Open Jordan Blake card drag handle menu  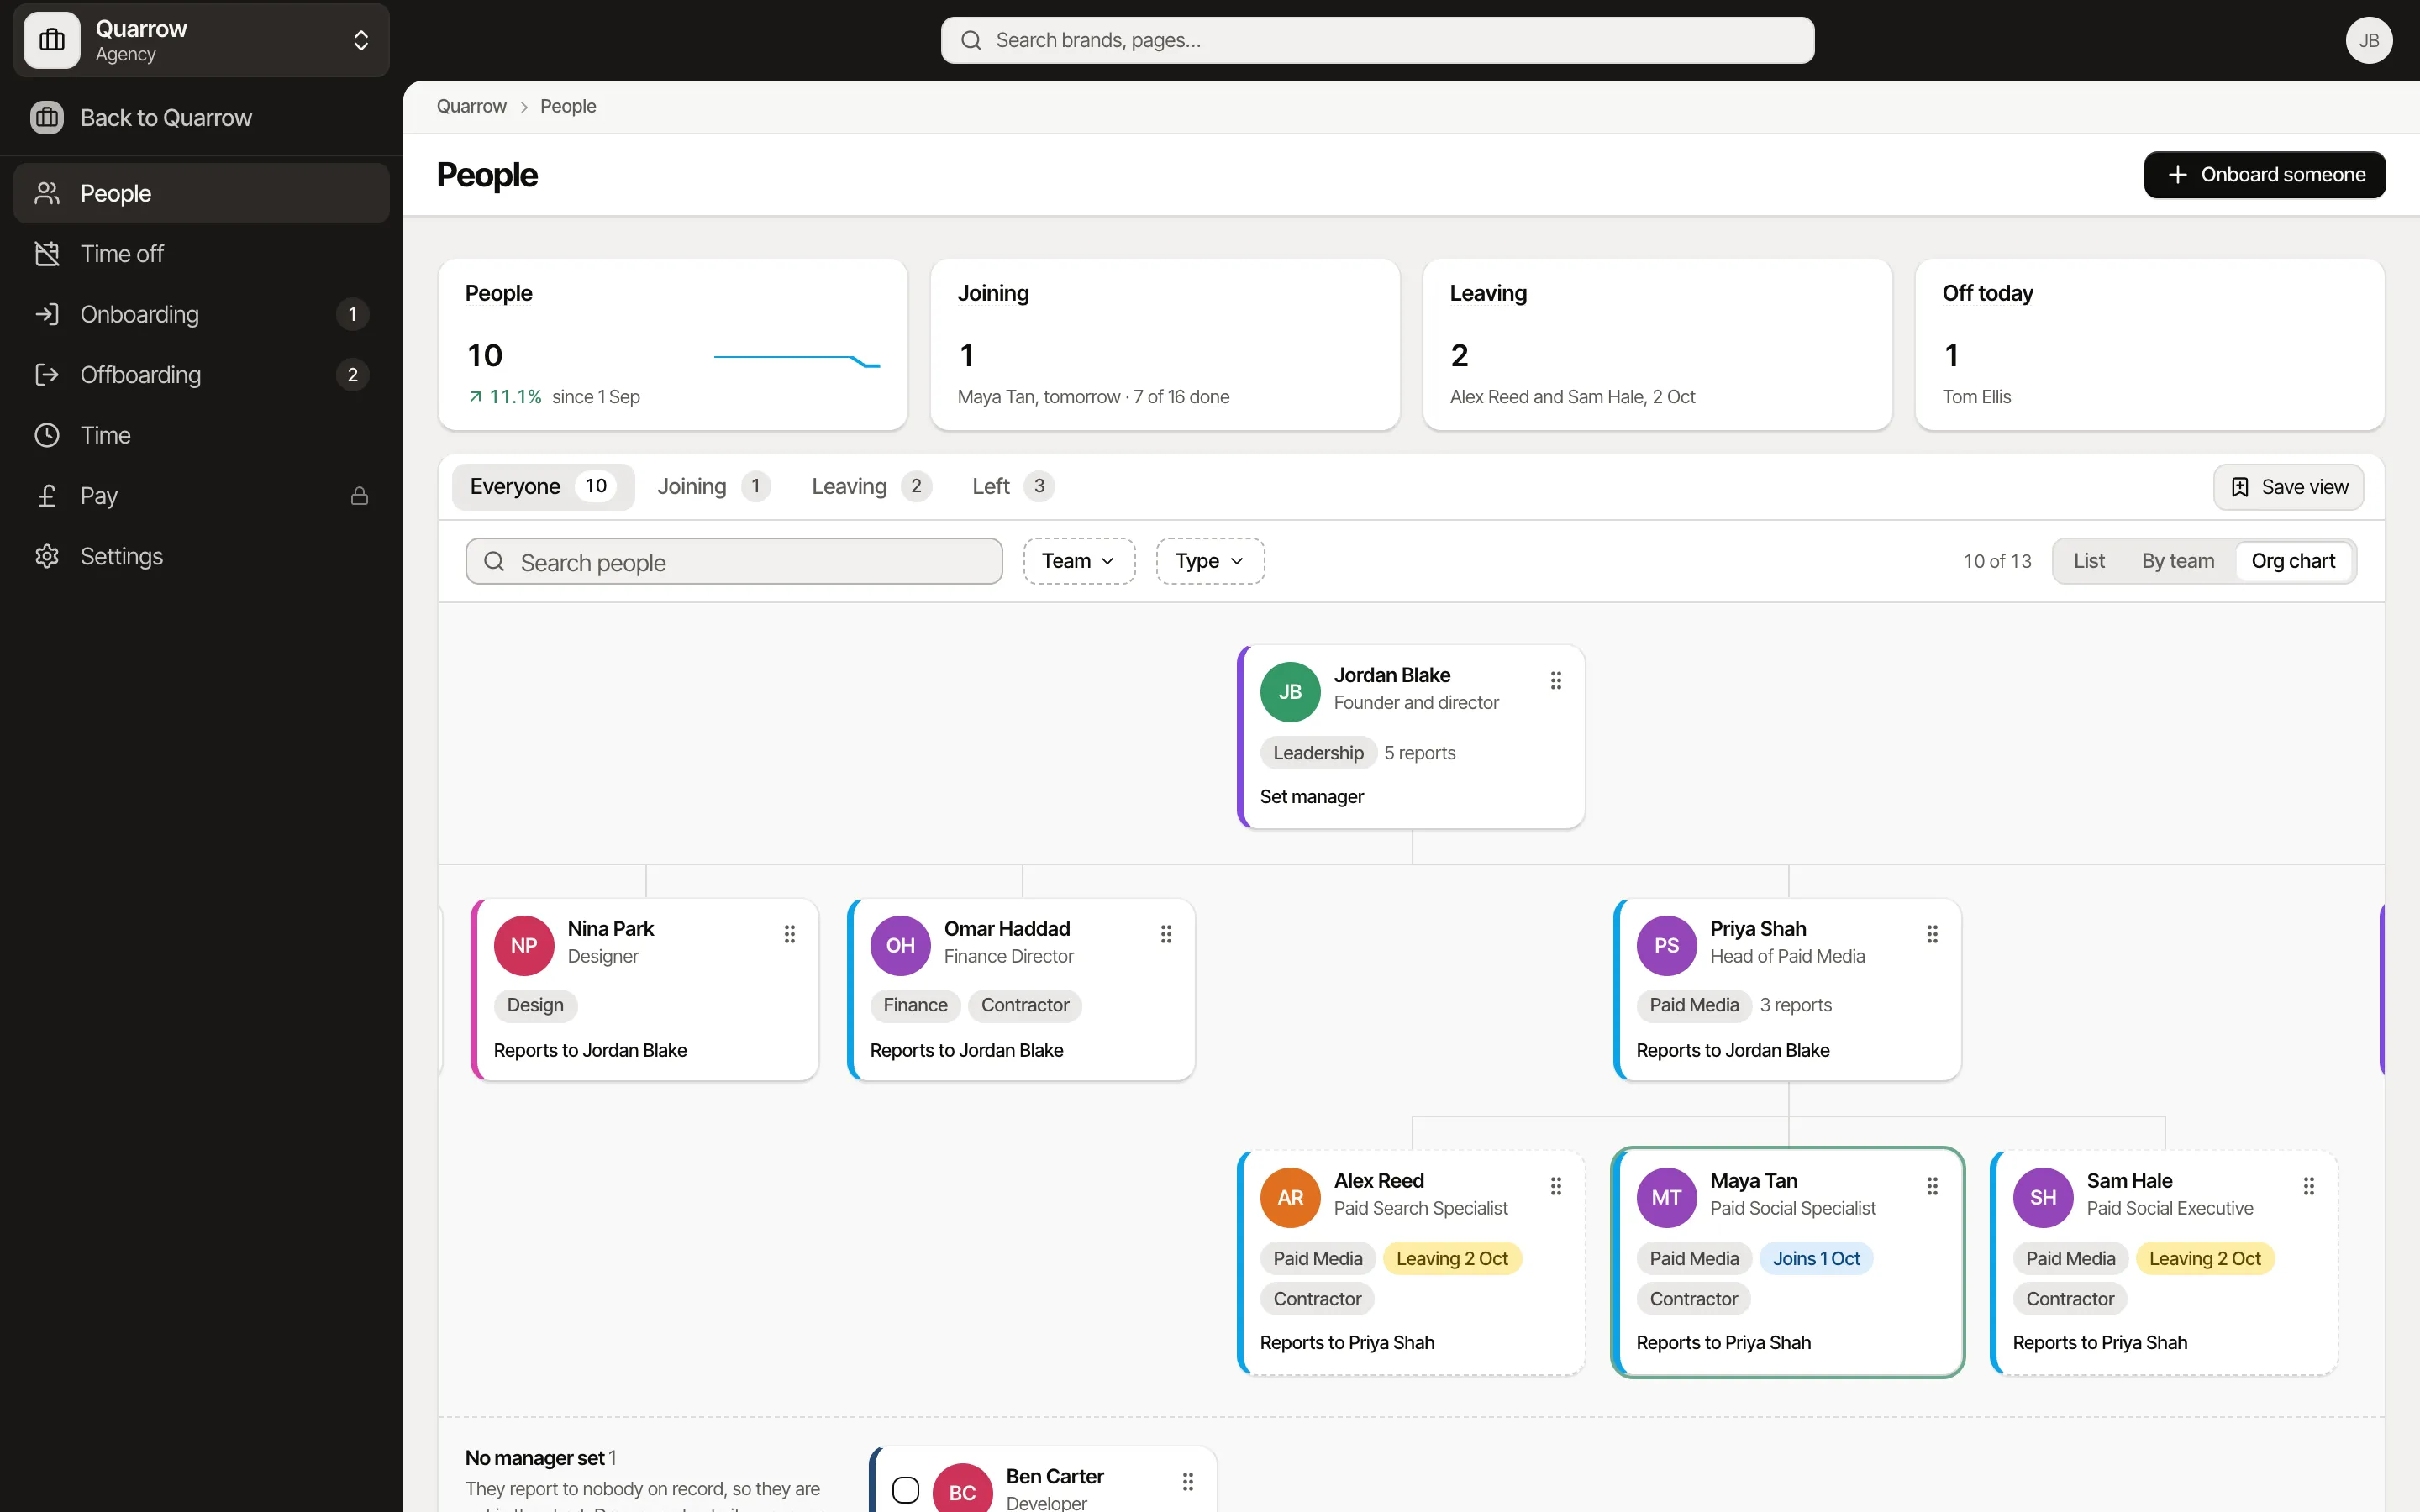pos(1556,680)
